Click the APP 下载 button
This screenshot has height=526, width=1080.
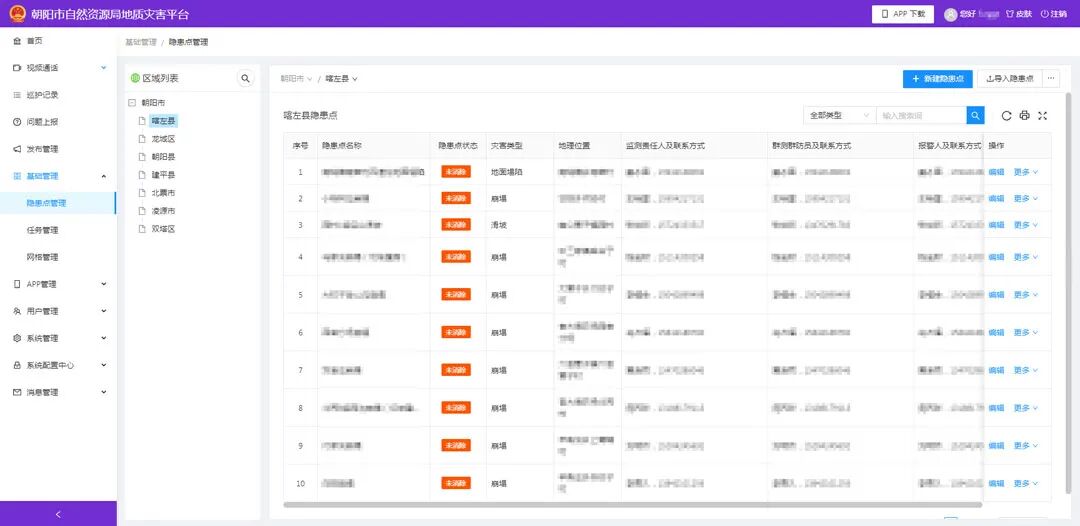[x=902, y=14]
